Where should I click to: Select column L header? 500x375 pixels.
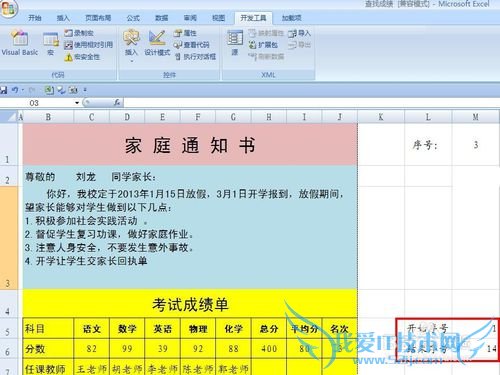(428, 117)
